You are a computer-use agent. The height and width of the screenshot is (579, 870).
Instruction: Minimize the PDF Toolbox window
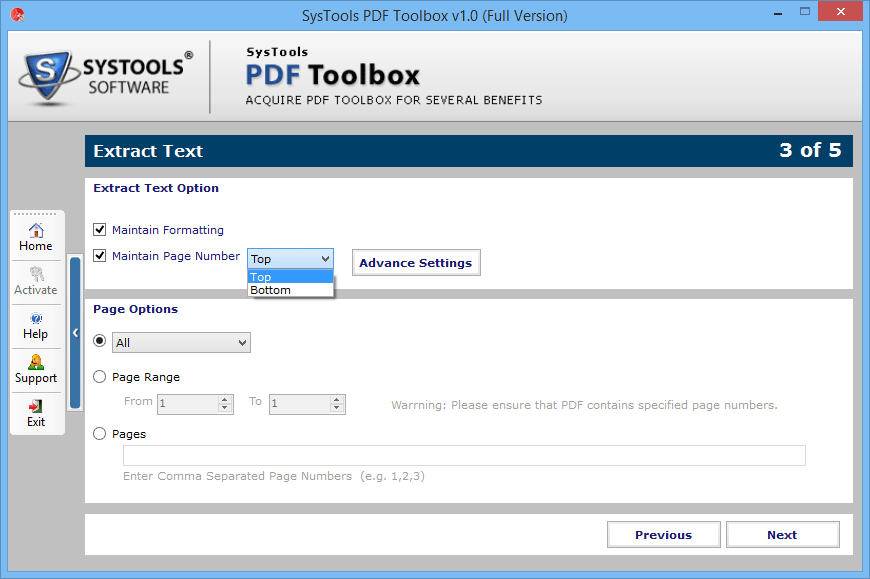pos(778,12)
